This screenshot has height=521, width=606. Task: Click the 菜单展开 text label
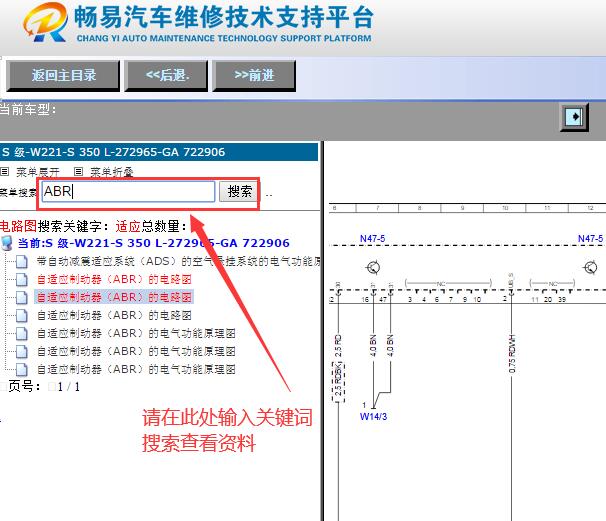point(38,172)
